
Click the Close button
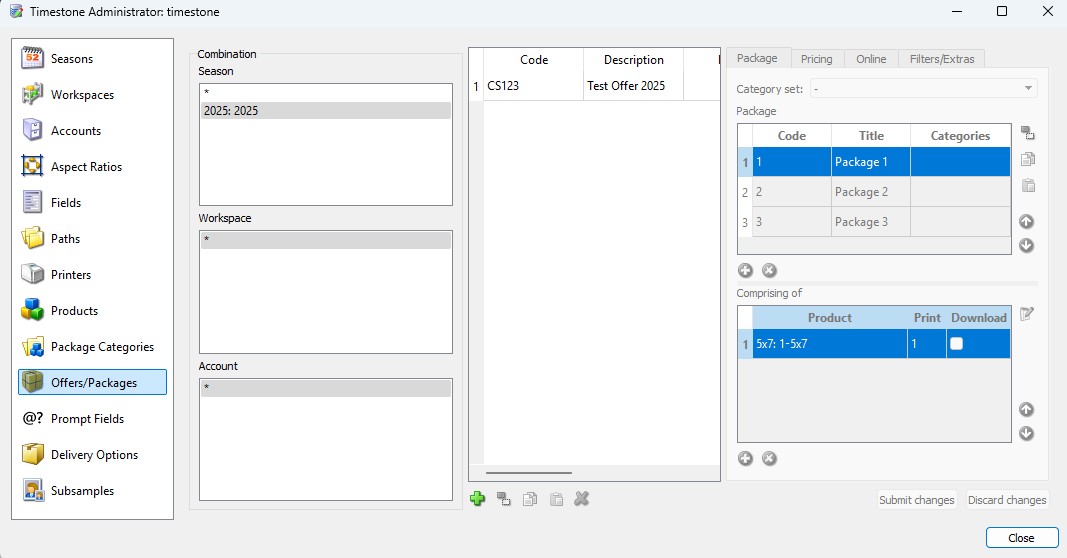[1021, 538]
